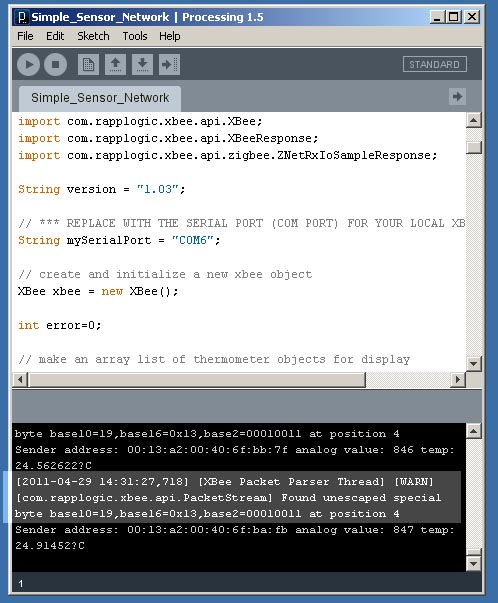Image resolution: width=498 pixels, height=603 pixels.
Task: Minimize the Processing window
Action: [x=437, y=17]
